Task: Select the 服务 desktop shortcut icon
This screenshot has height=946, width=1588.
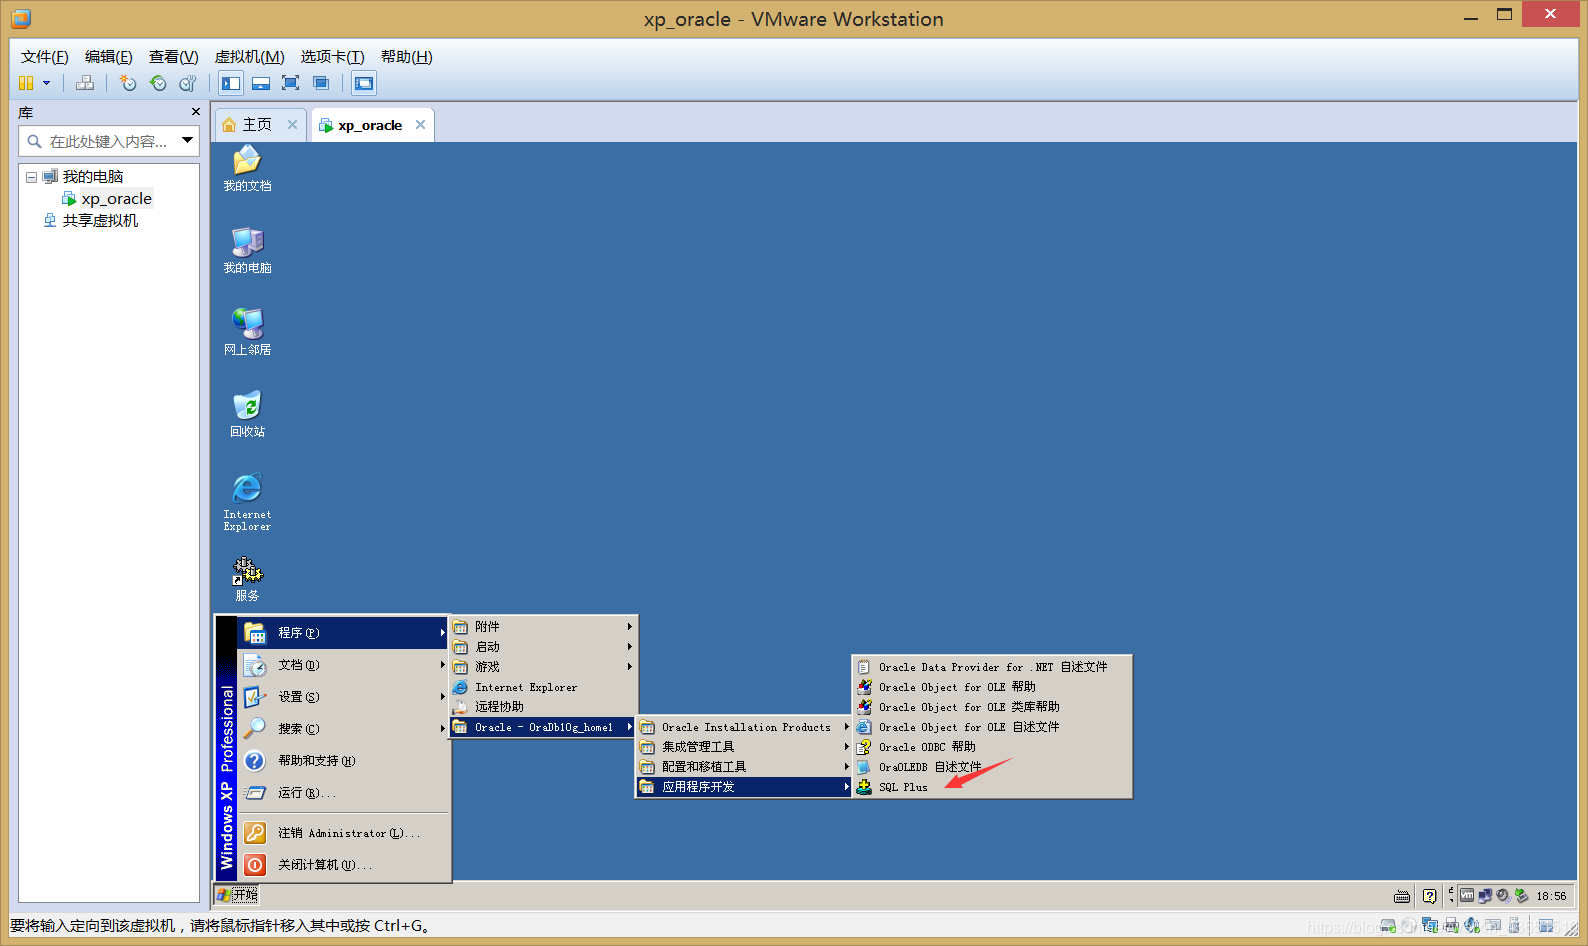Action: coord(247,579)
